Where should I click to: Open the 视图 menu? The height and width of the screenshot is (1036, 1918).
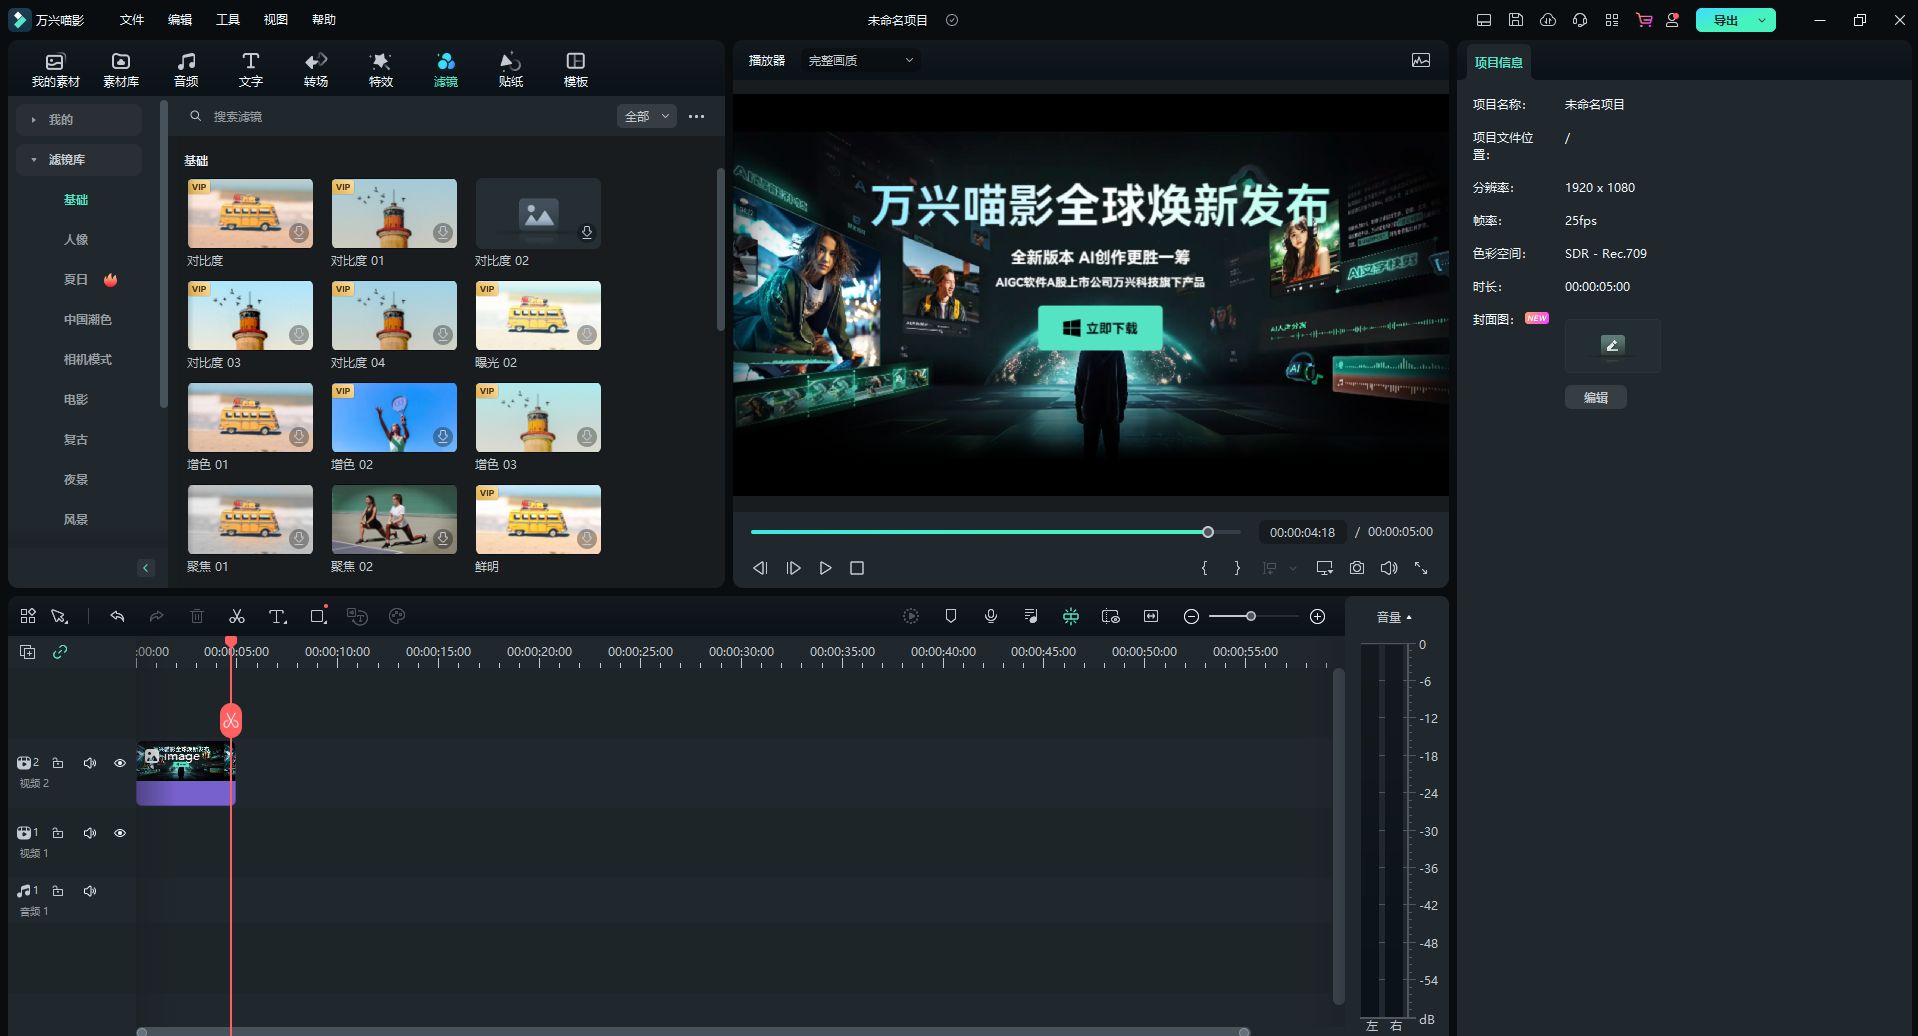[276, 20]
